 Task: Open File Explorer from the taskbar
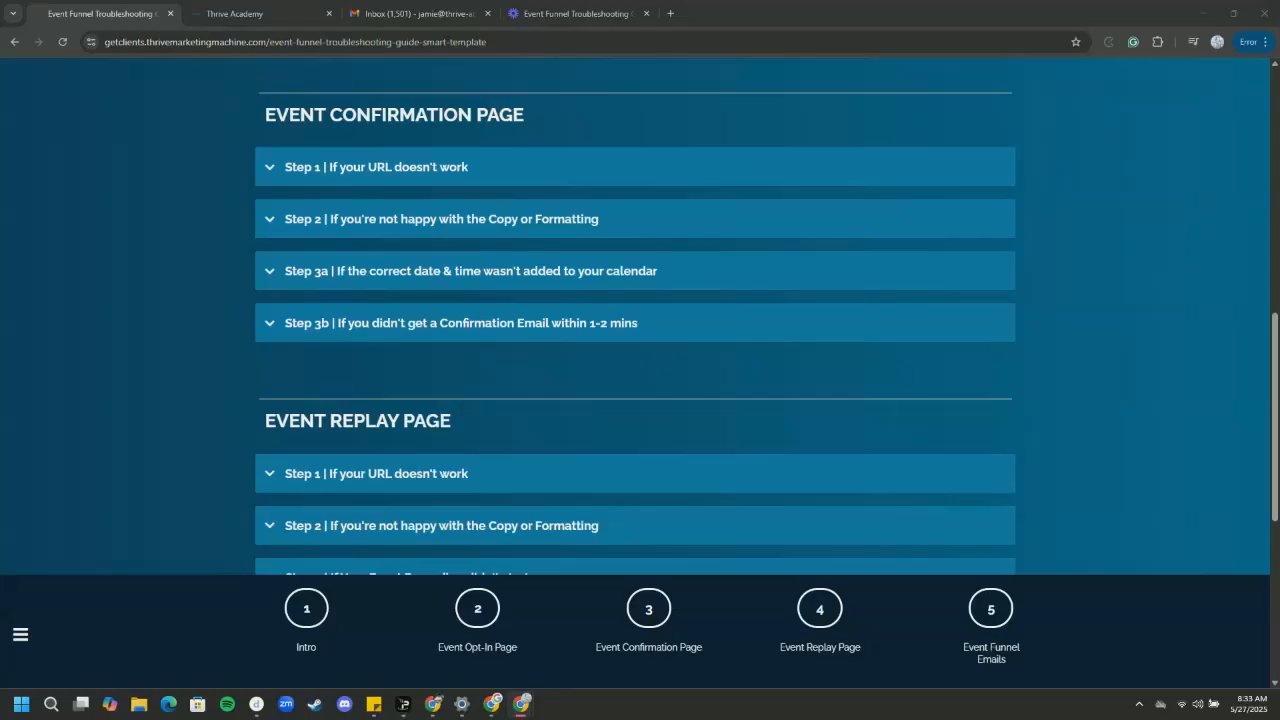point(139,704)
